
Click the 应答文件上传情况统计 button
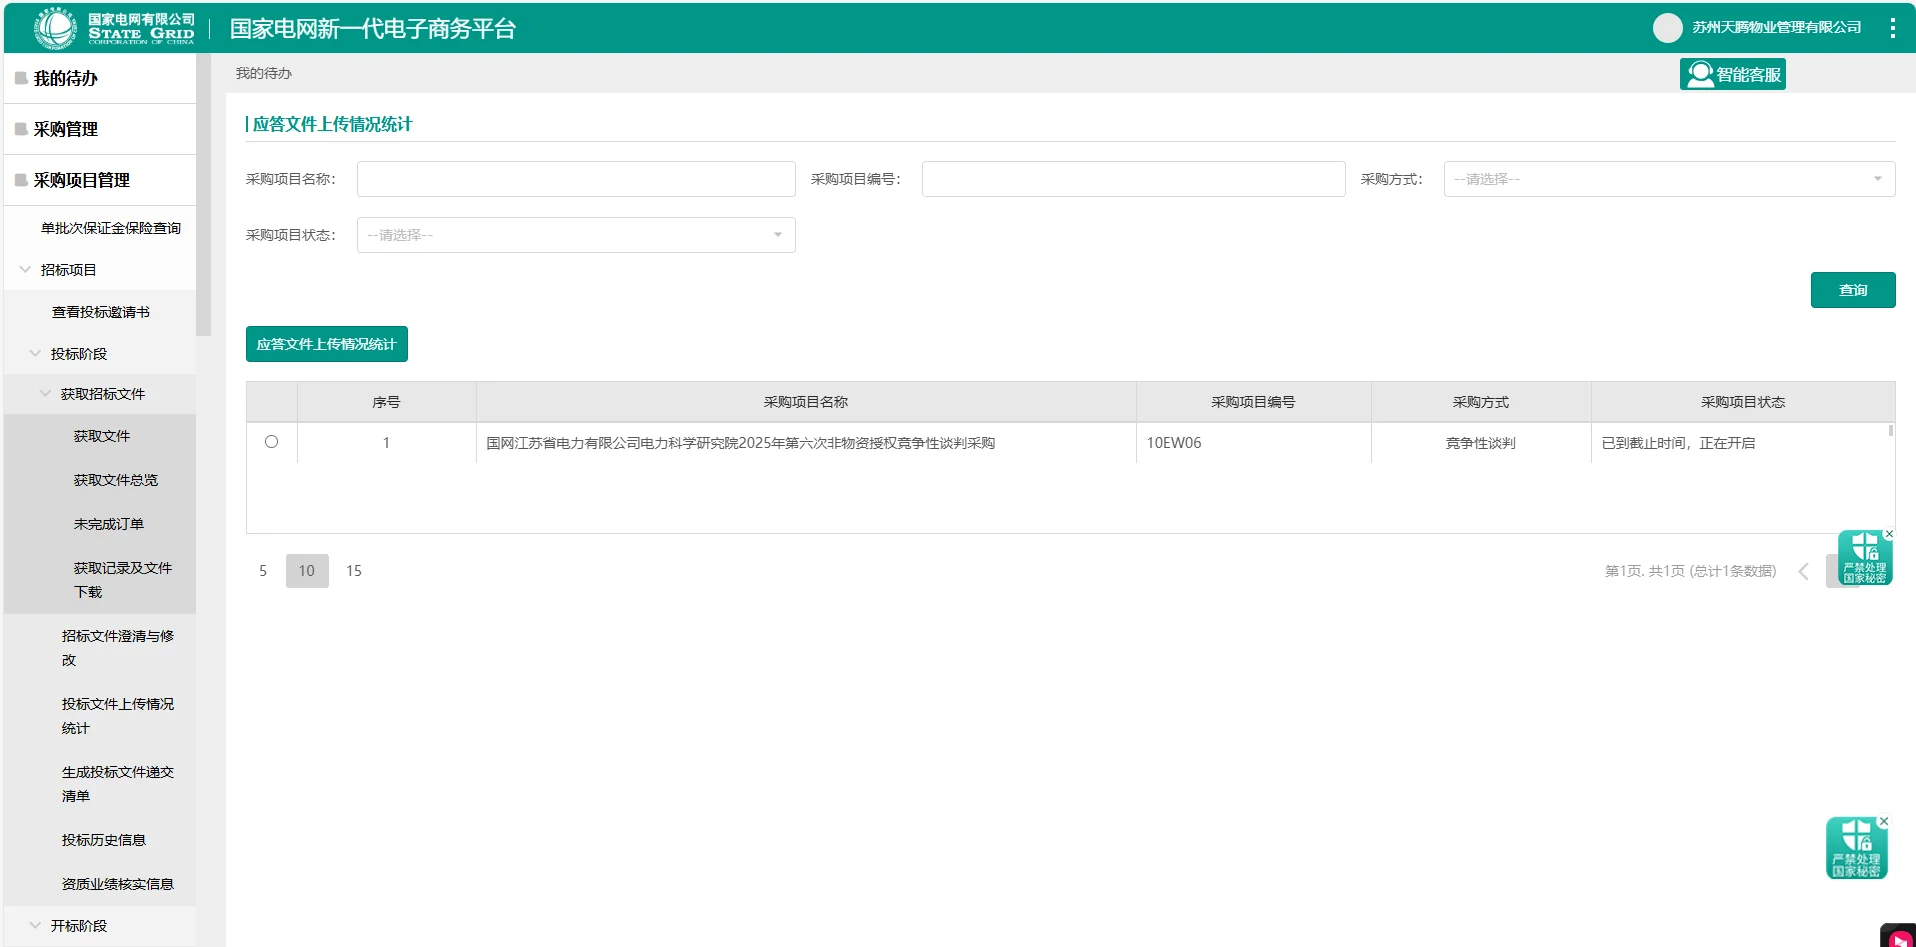coord(326,343)
